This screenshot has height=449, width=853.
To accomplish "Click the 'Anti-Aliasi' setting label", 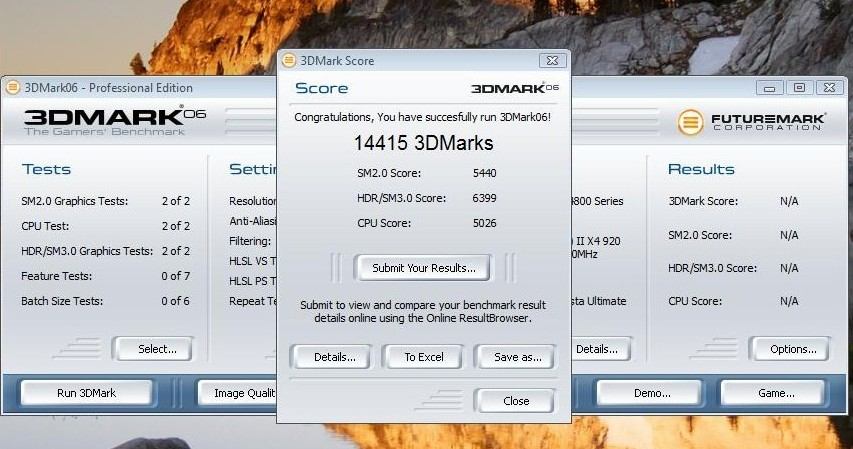I will click(253, 221).
